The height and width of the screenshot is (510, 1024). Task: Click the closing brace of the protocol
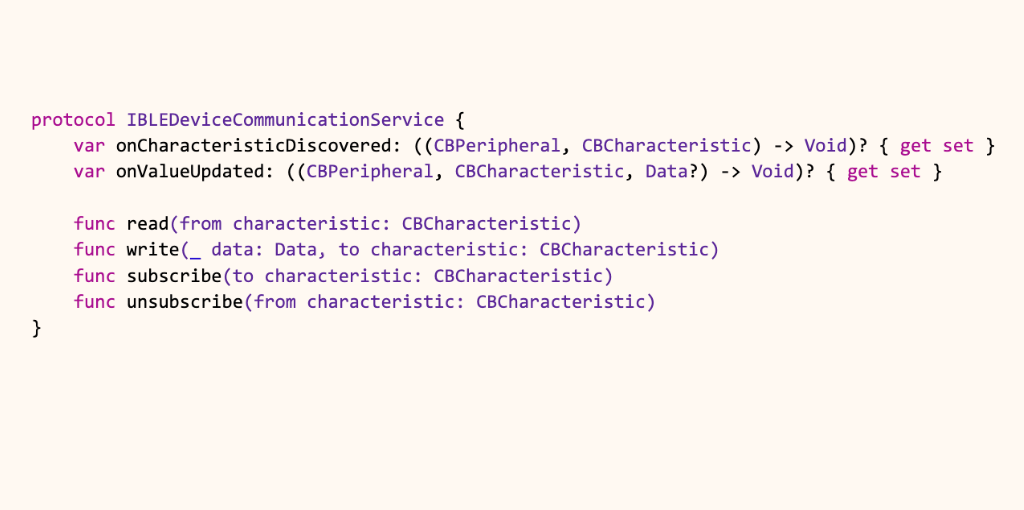[36, 328]
